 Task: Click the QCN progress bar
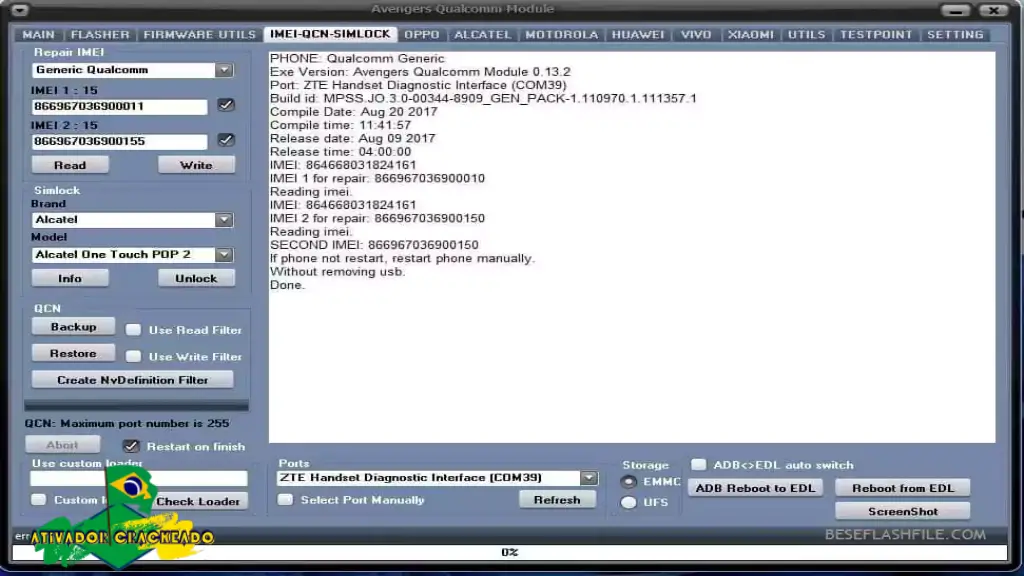(136, 406)
